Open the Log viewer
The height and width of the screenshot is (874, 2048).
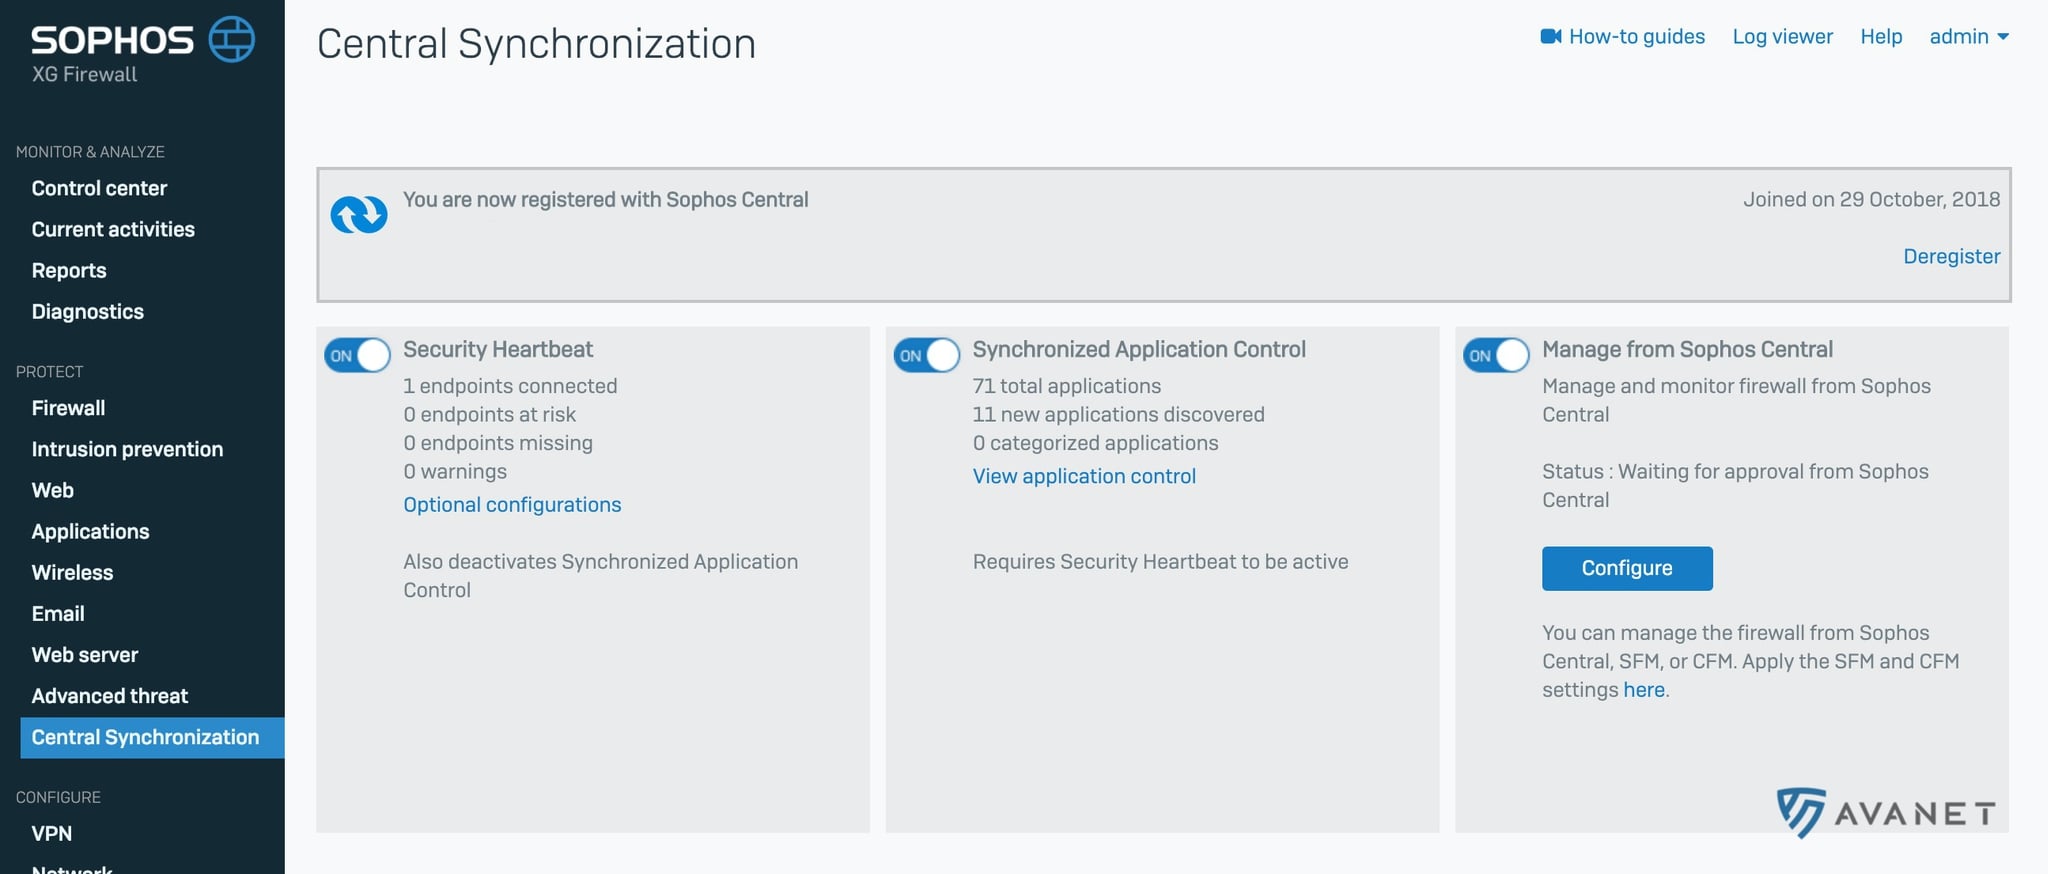coord(1782,37)
